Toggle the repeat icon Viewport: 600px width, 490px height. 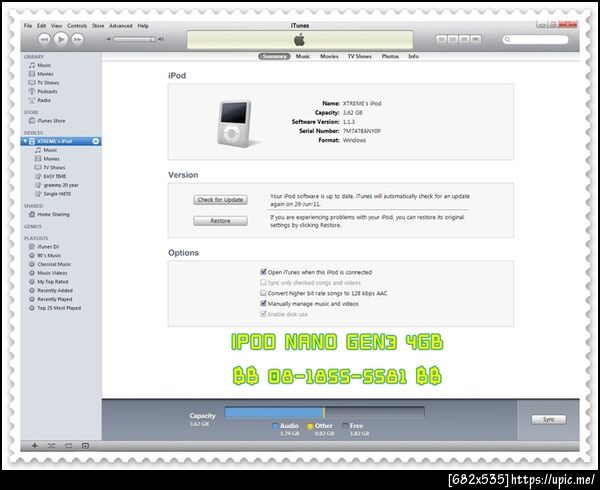68,446
